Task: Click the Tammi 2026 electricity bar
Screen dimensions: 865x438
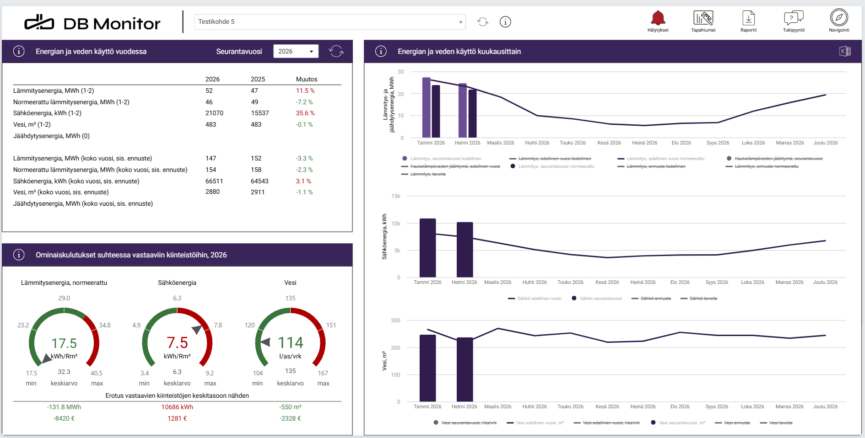Action: pos(427,247)
